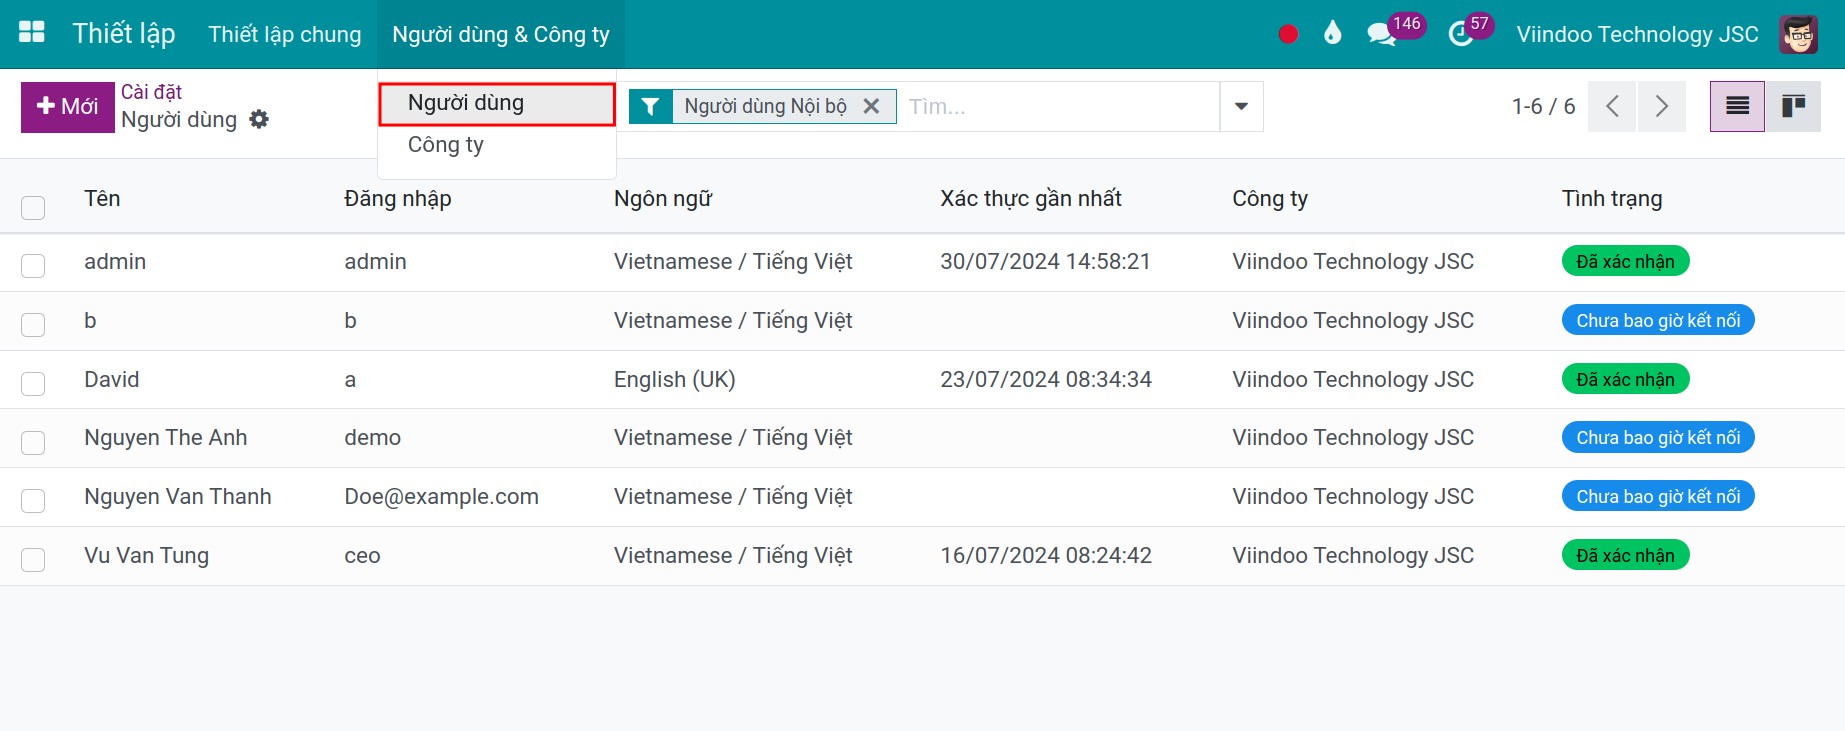Switch to kanban view
Image resolution: width=1845 pixels, height=731 pixels.
[1793, 106]
